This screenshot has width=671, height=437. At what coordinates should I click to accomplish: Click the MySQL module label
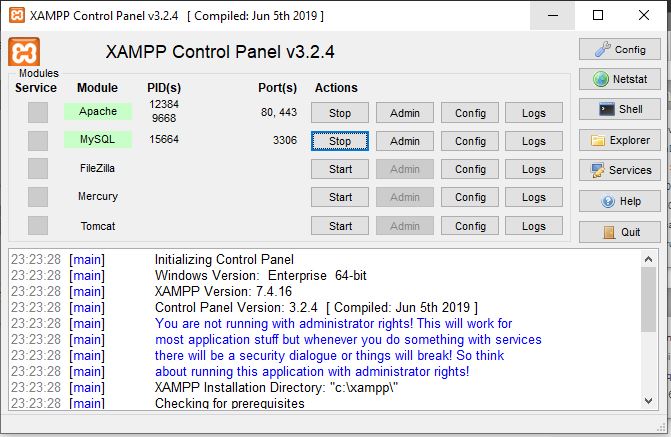tap(98, 140)
